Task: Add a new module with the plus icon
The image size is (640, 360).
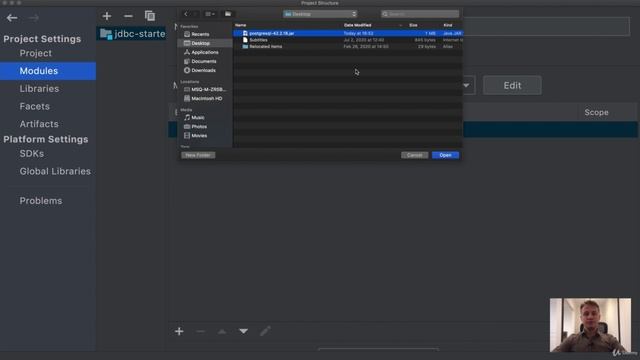Action: tap(107, 16)
